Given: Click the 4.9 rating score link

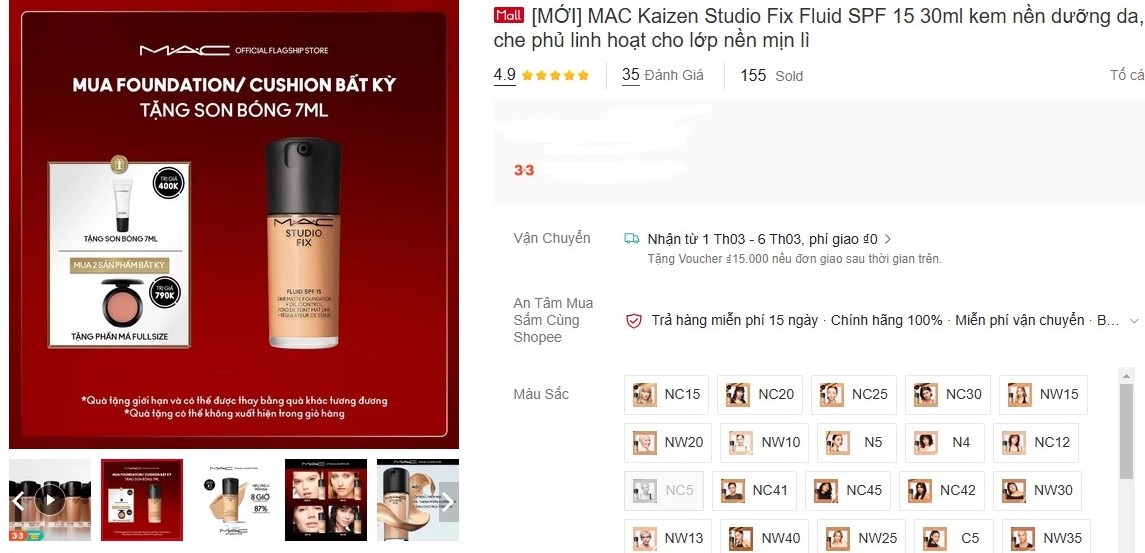Looking at the screenshot, I should point(505,75).
